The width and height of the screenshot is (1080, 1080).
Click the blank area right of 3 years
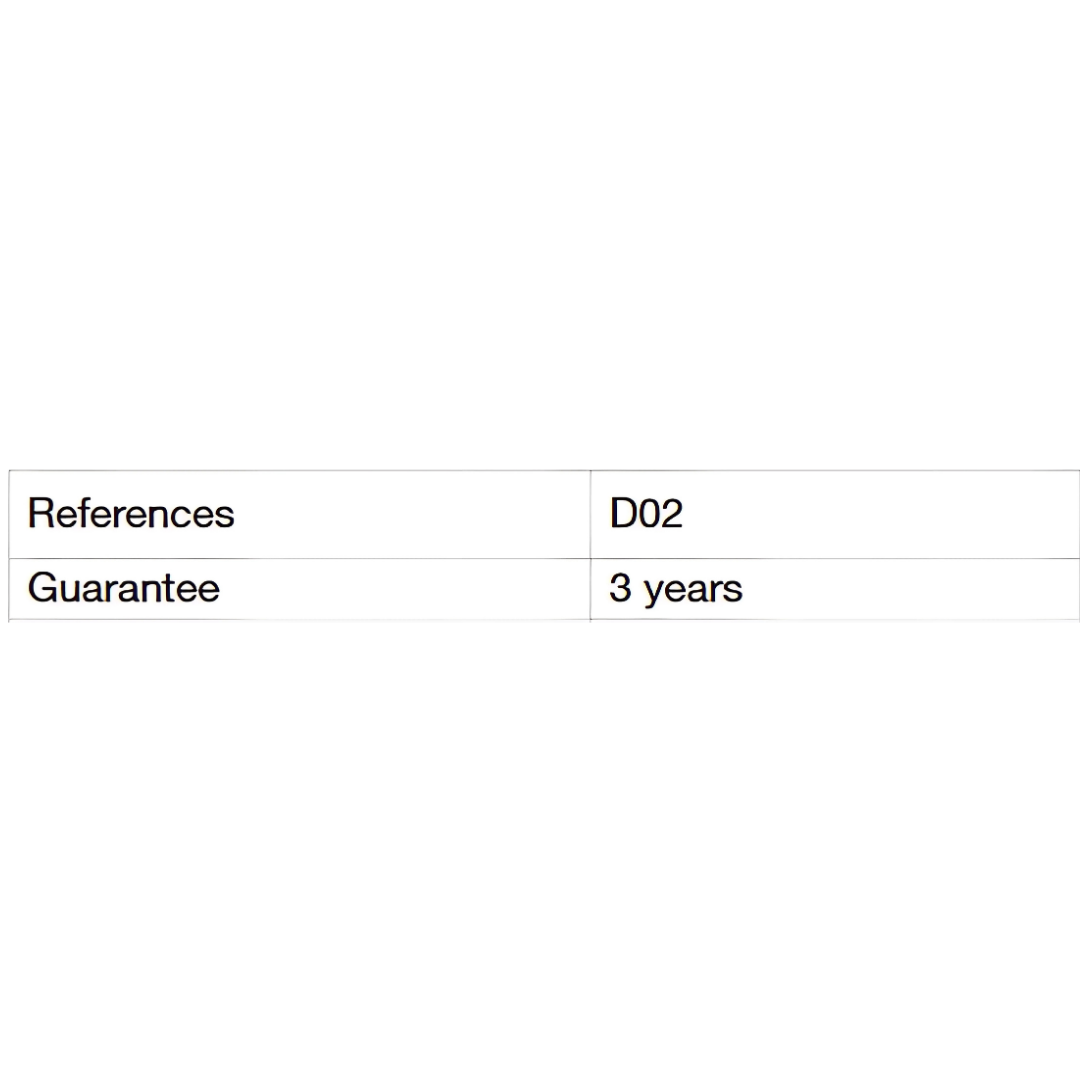point(911,589)
